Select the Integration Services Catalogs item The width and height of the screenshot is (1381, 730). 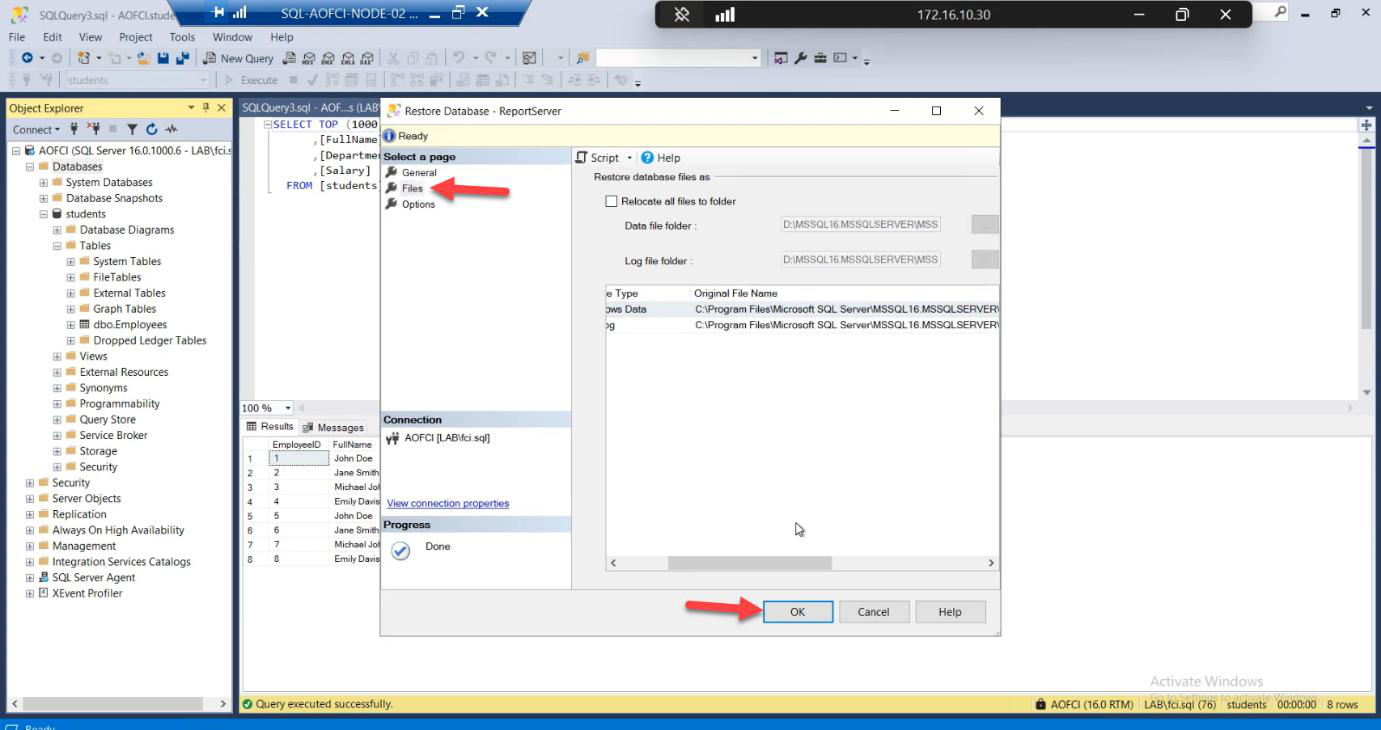click(121, 562)
